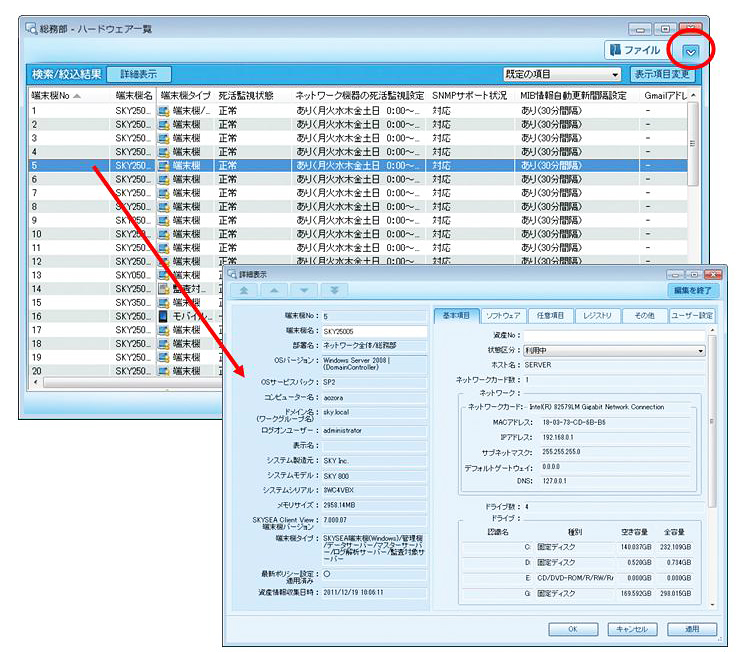This screenshot has width=744, height=654.
Task: Click the ファイル toolbar button
Action: [x=636, y=50]
